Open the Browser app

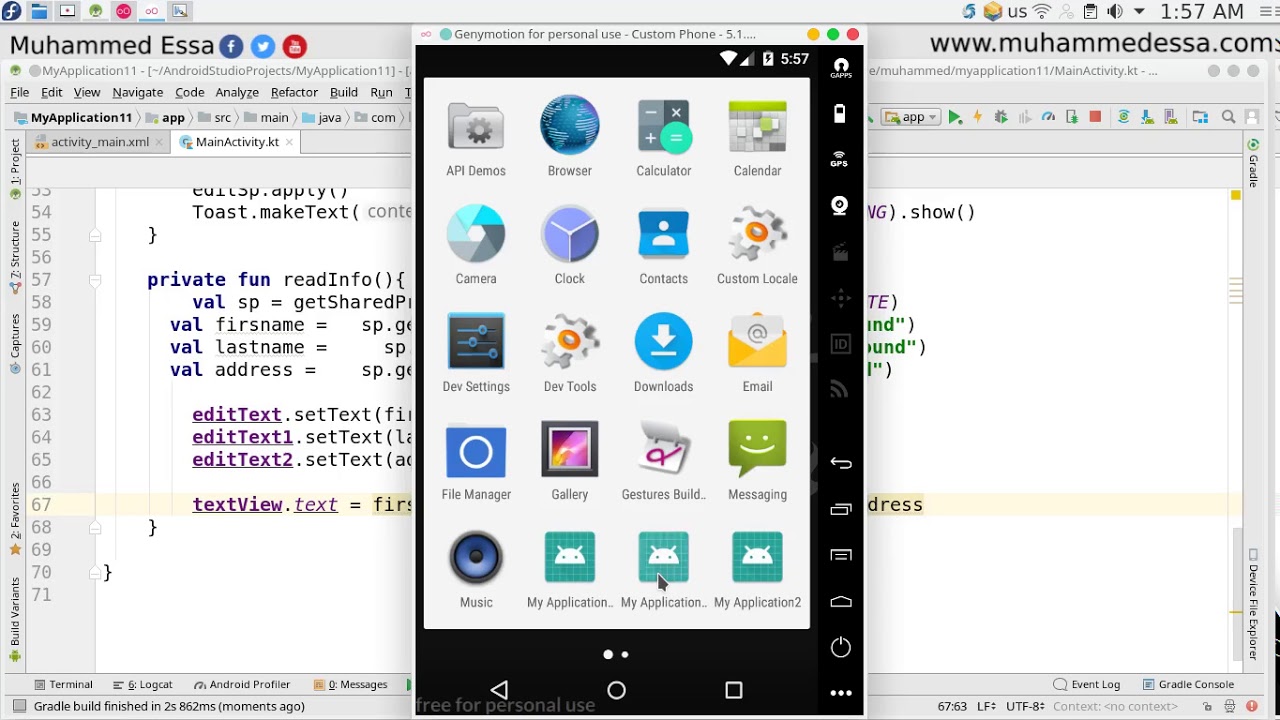(570, 139)
